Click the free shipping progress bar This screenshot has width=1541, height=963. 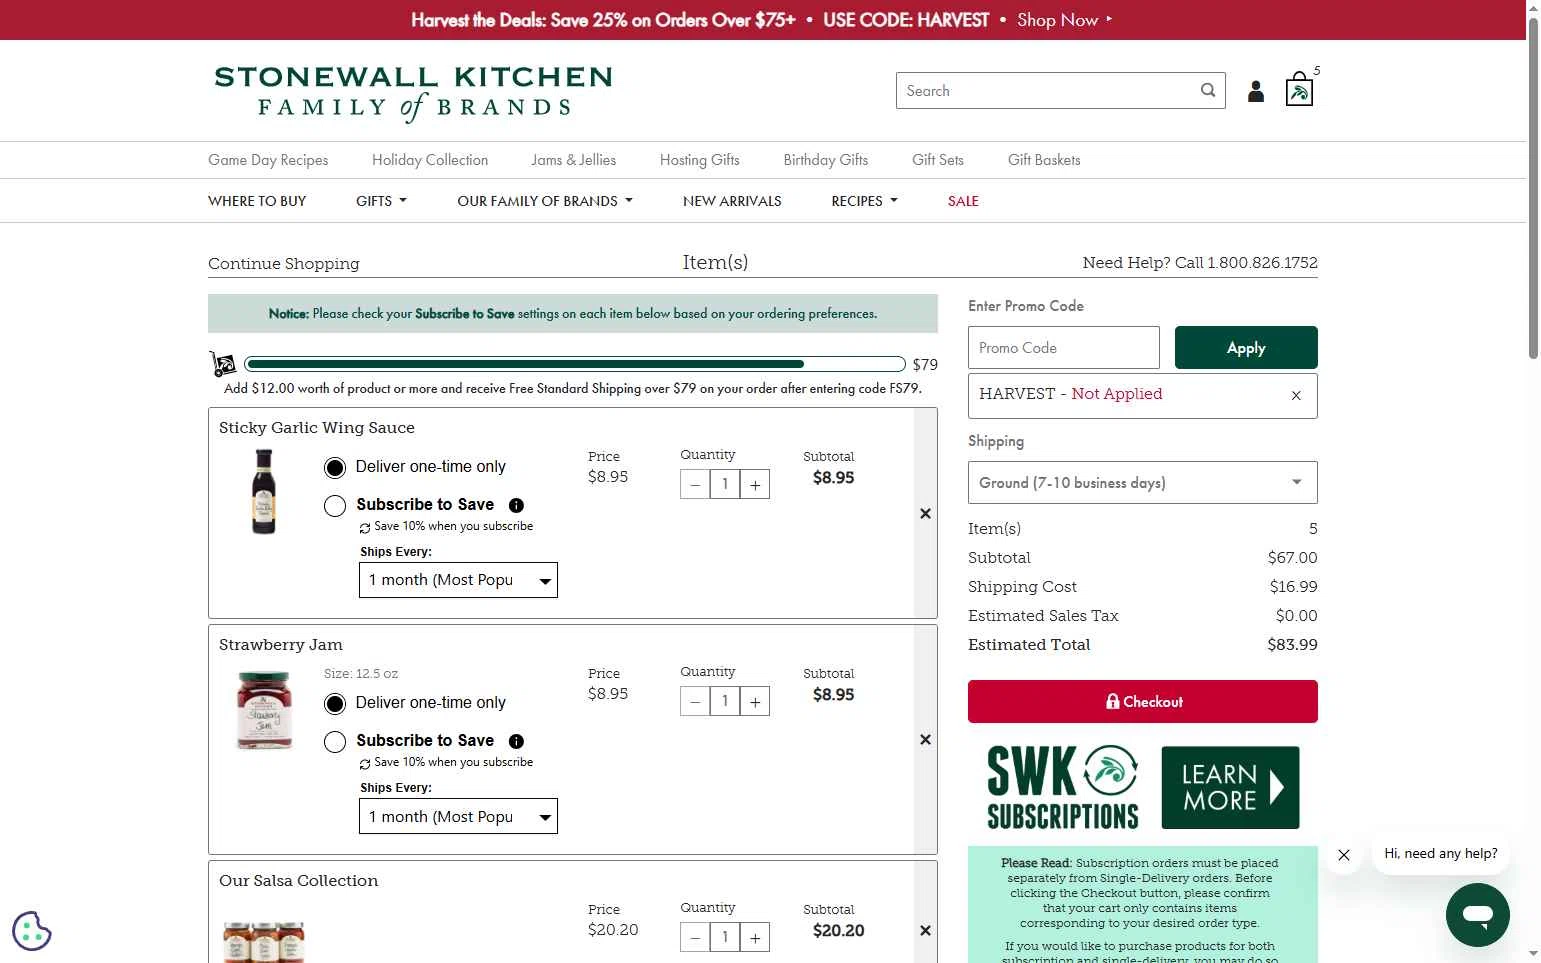point(575,364)
